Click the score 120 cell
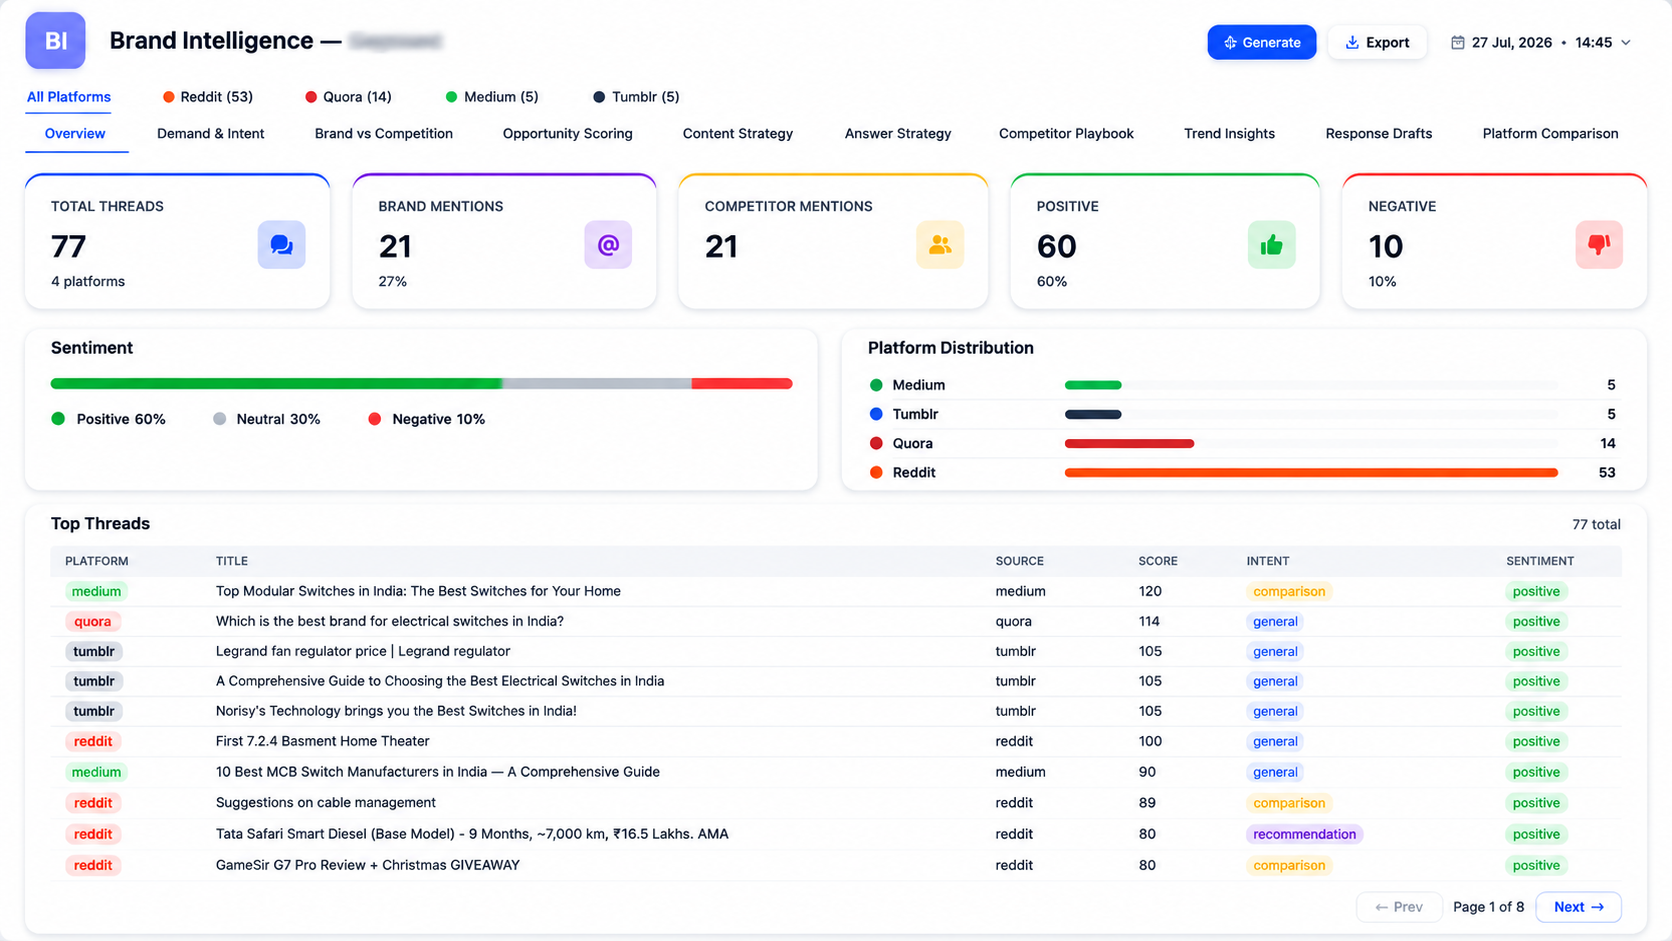Screen dimensions: 1672x941 [1150, 591]
